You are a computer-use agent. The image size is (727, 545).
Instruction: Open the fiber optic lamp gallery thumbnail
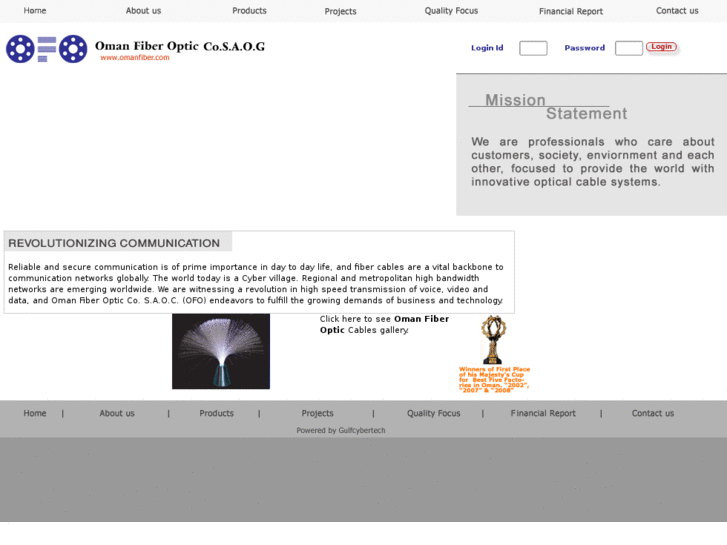point(221,351)
